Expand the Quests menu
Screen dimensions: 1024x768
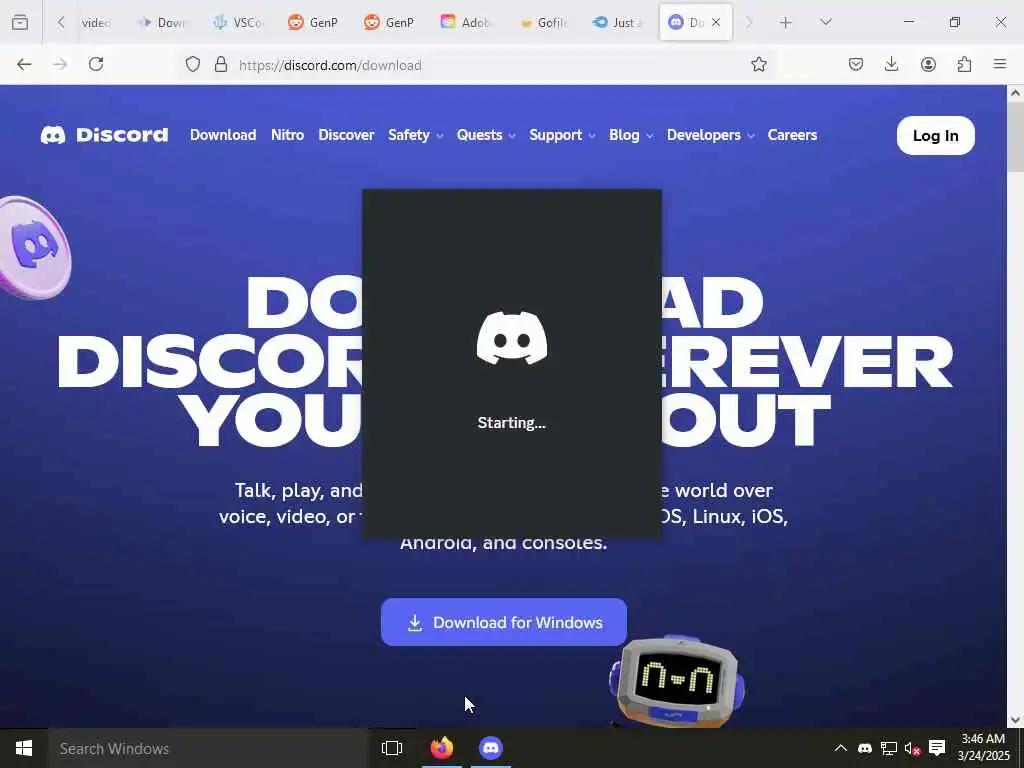[x=486, y=135]
